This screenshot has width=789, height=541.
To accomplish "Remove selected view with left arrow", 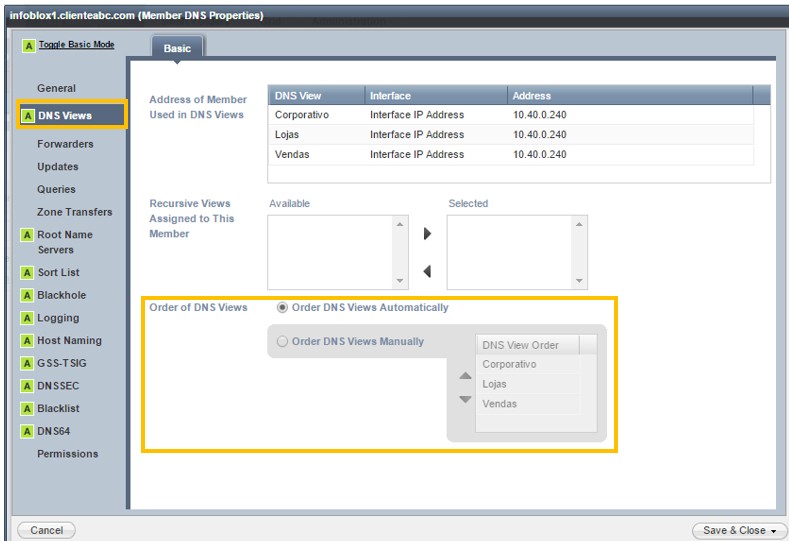I will click(427, 271).
